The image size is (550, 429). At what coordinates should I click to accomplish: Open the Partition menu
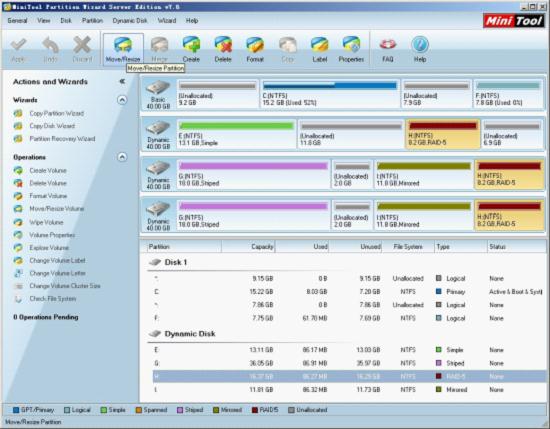click(93, 21)
